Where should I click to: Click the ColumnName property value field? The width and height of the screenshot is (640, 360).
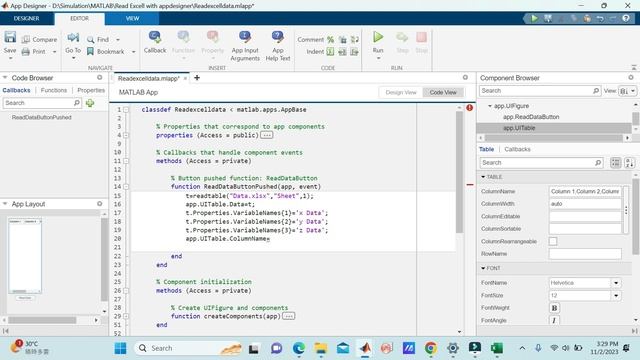point(585,191)
